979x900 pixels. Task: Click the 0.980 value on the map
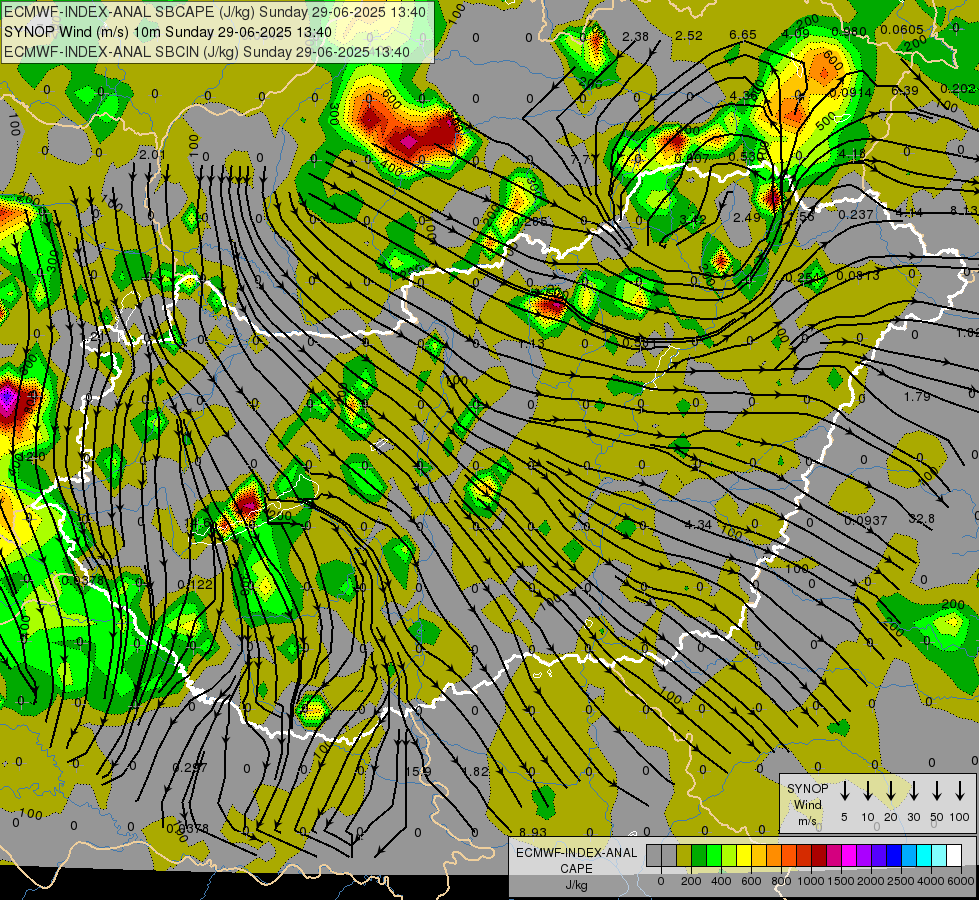click(849, 32)
